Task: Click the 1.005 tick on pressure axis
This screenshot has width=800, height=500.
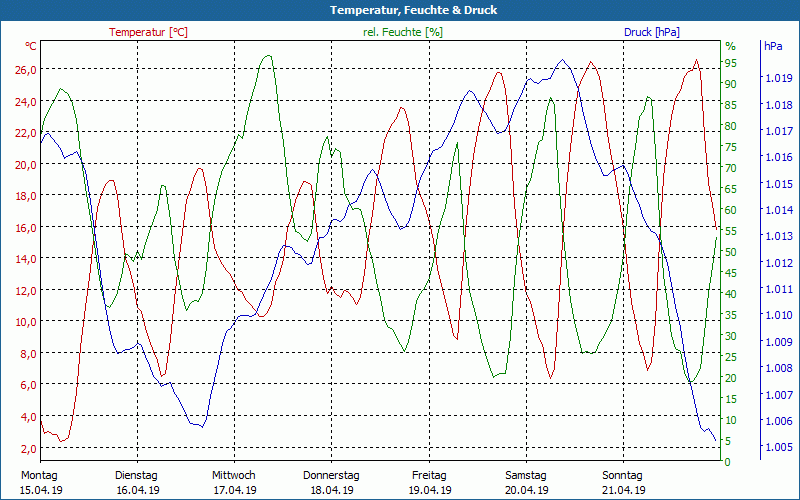Action: 777,447
